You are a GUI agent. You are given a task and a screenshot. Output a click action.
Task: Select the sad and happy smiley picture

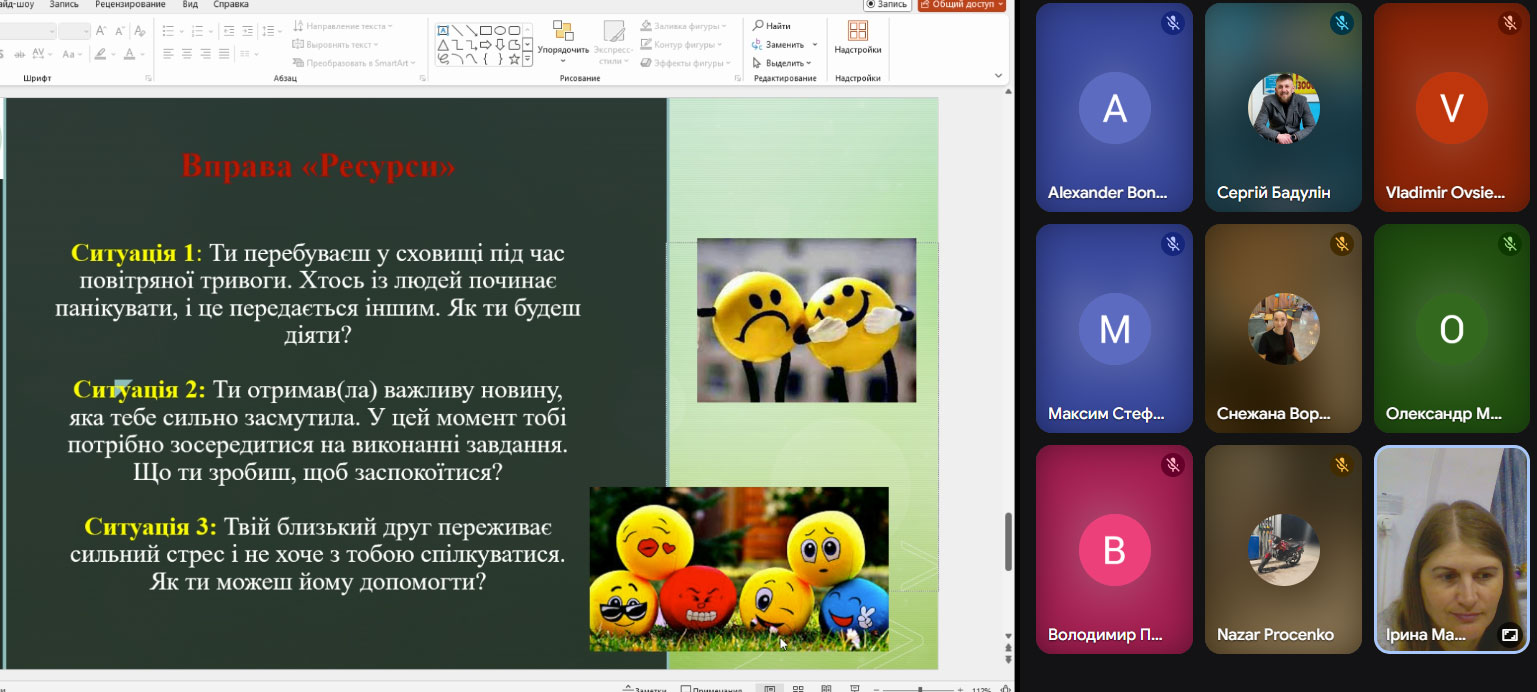806,320
